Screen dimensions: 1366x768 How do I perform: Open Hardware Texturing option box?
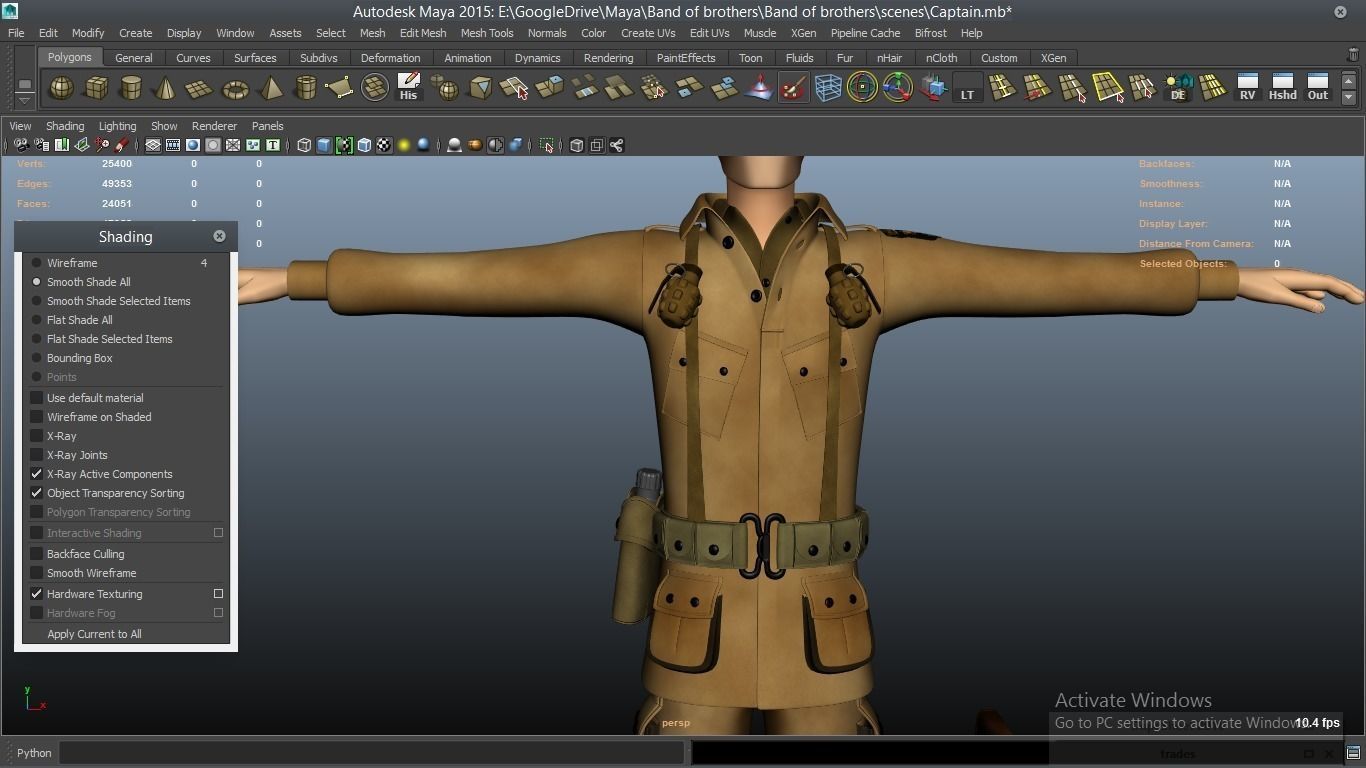(x=218, y=594)
